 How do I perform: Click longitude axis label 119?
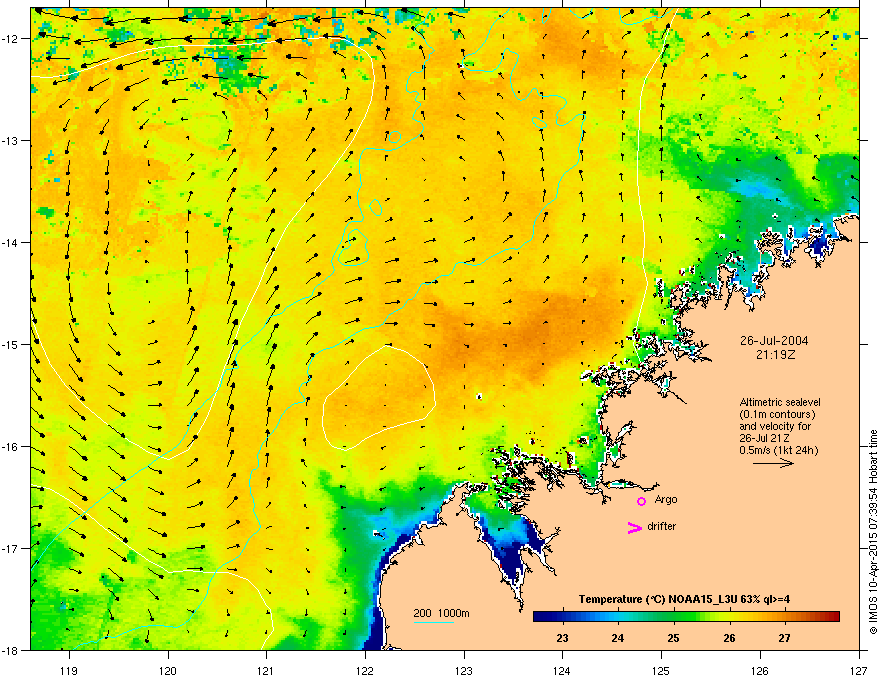pyautogui.click(x=69, y=671)
